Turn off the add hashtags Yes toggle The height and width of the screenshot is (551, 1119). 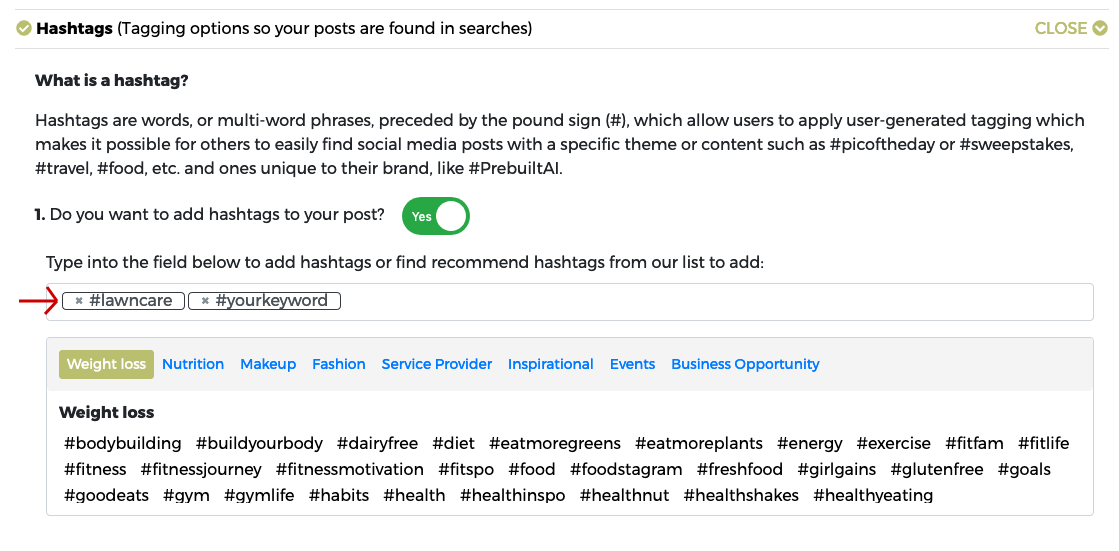click(436, 216)
